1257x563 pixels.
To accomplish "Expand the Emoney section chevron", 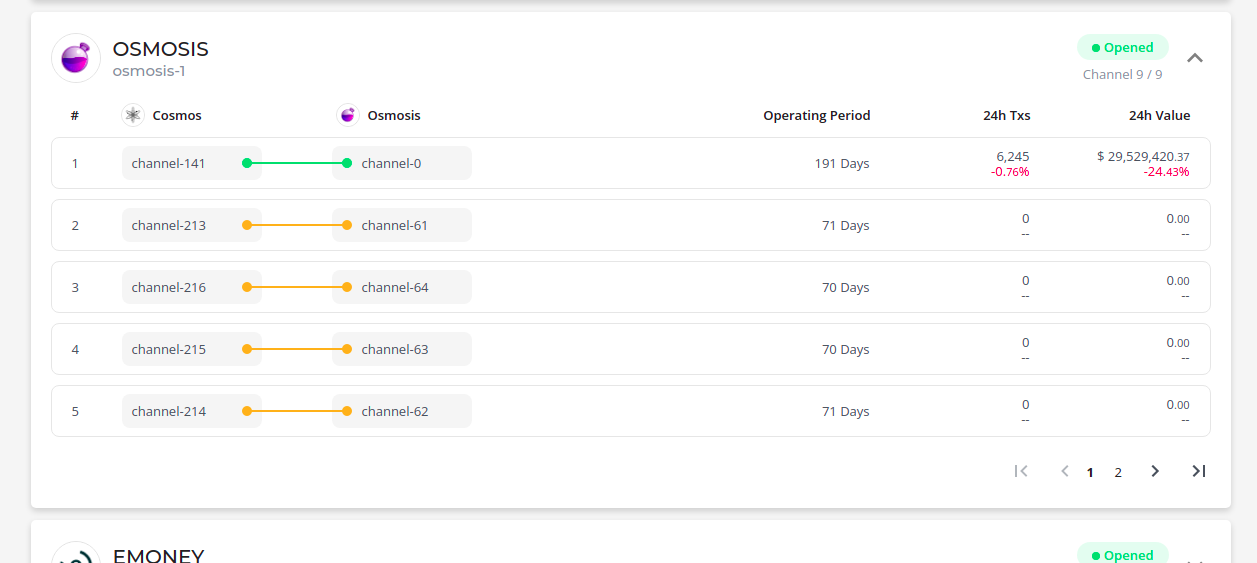I will tap(1195, 558).
